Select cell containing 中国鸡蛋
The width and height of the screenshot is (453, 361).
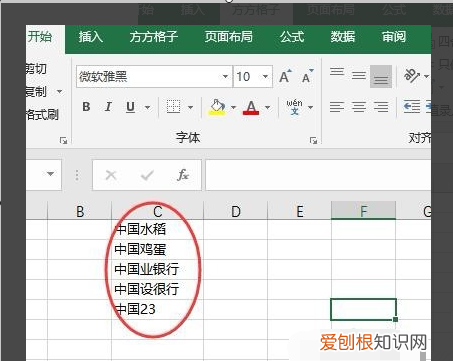click(157, 249)
